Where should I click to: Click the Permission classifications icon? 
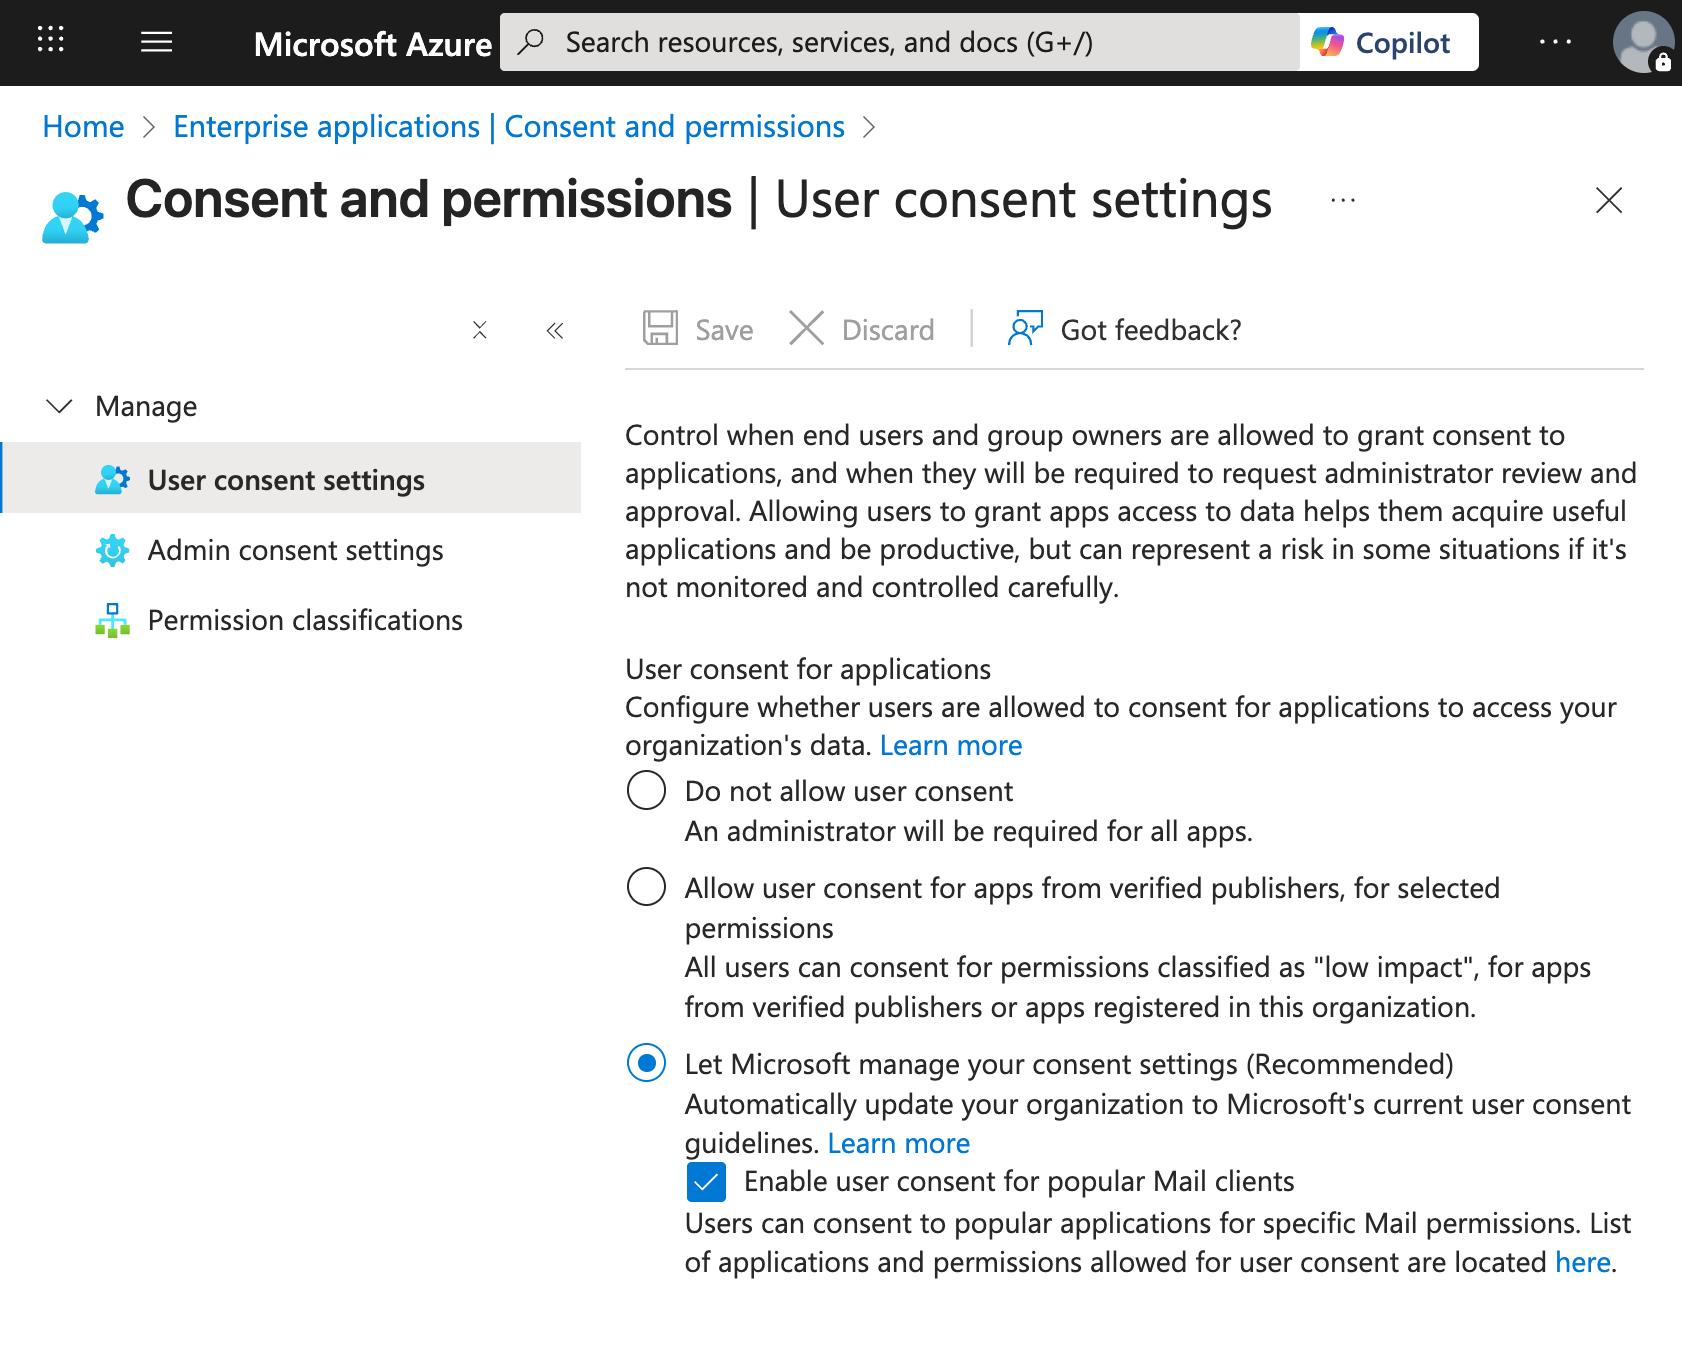click(x=112, y=620)
